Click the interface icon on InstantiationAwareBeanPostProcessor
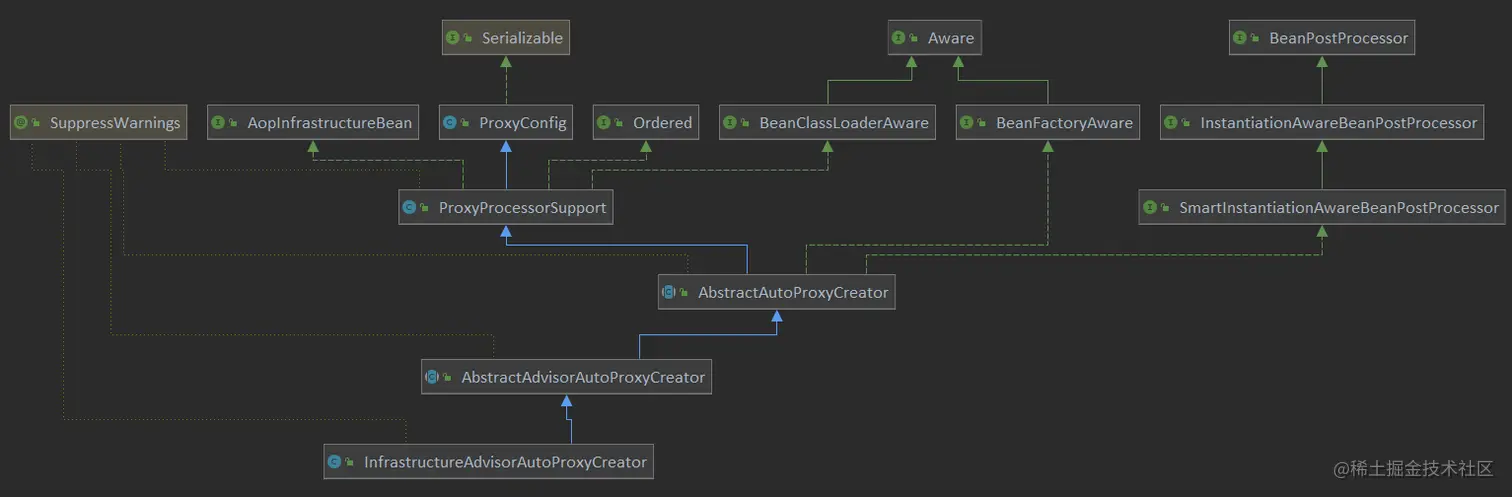Viewport: 1512px width, 497px height. tap(1172, 123)
